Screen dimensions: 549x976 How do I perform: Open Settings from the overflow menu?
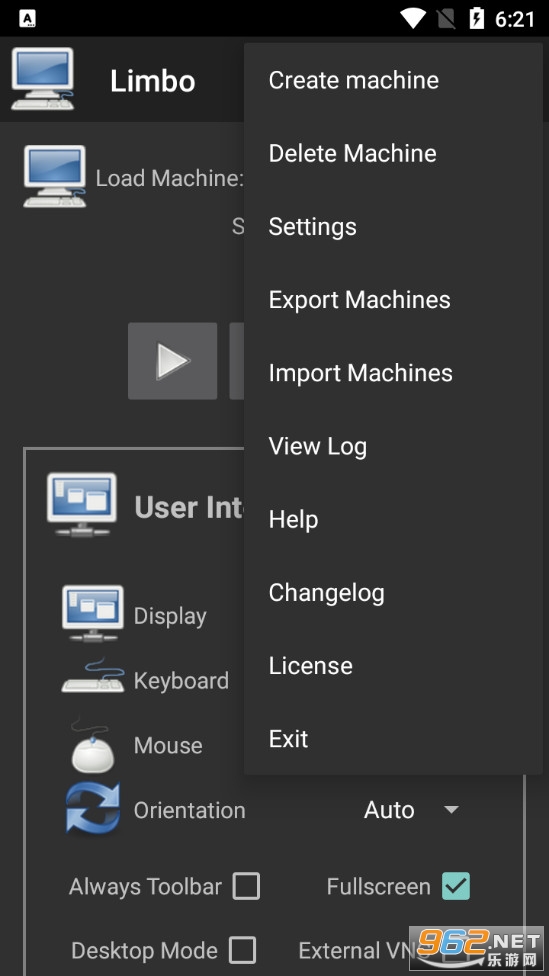[x=393, y=227]
